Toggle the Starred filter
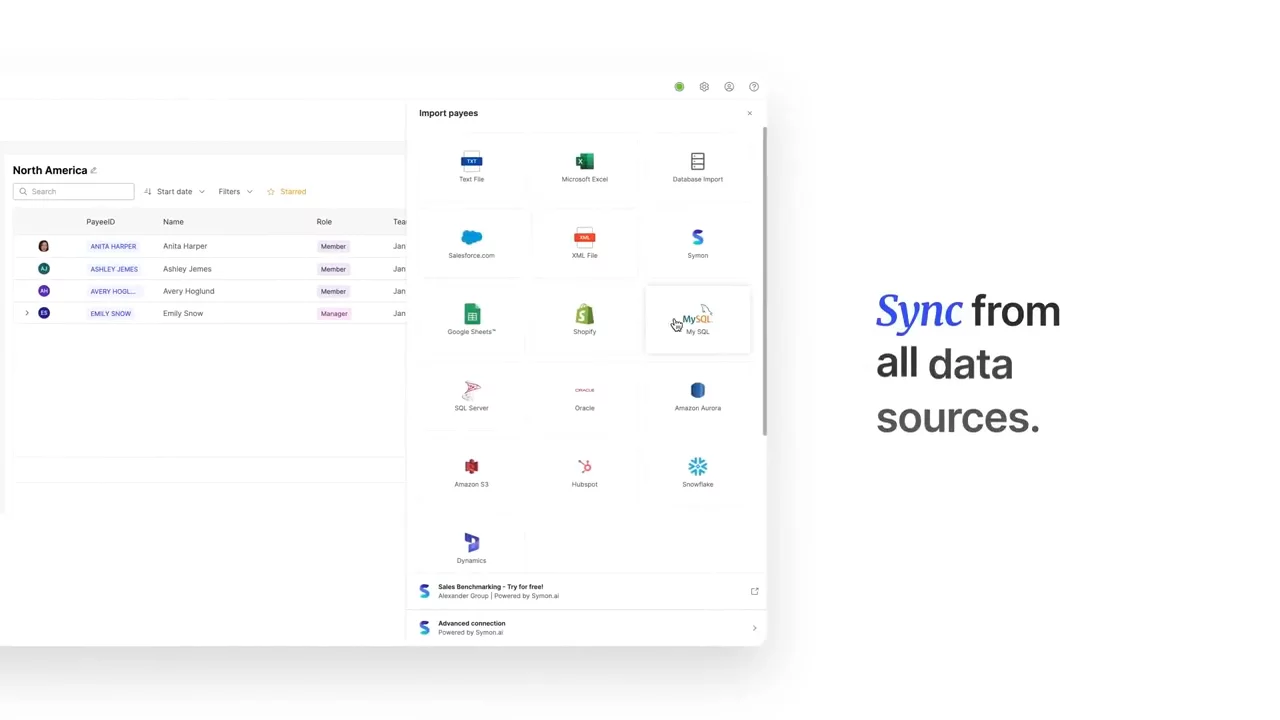Viewport: 1280px width, 720px height. point(287,192)
